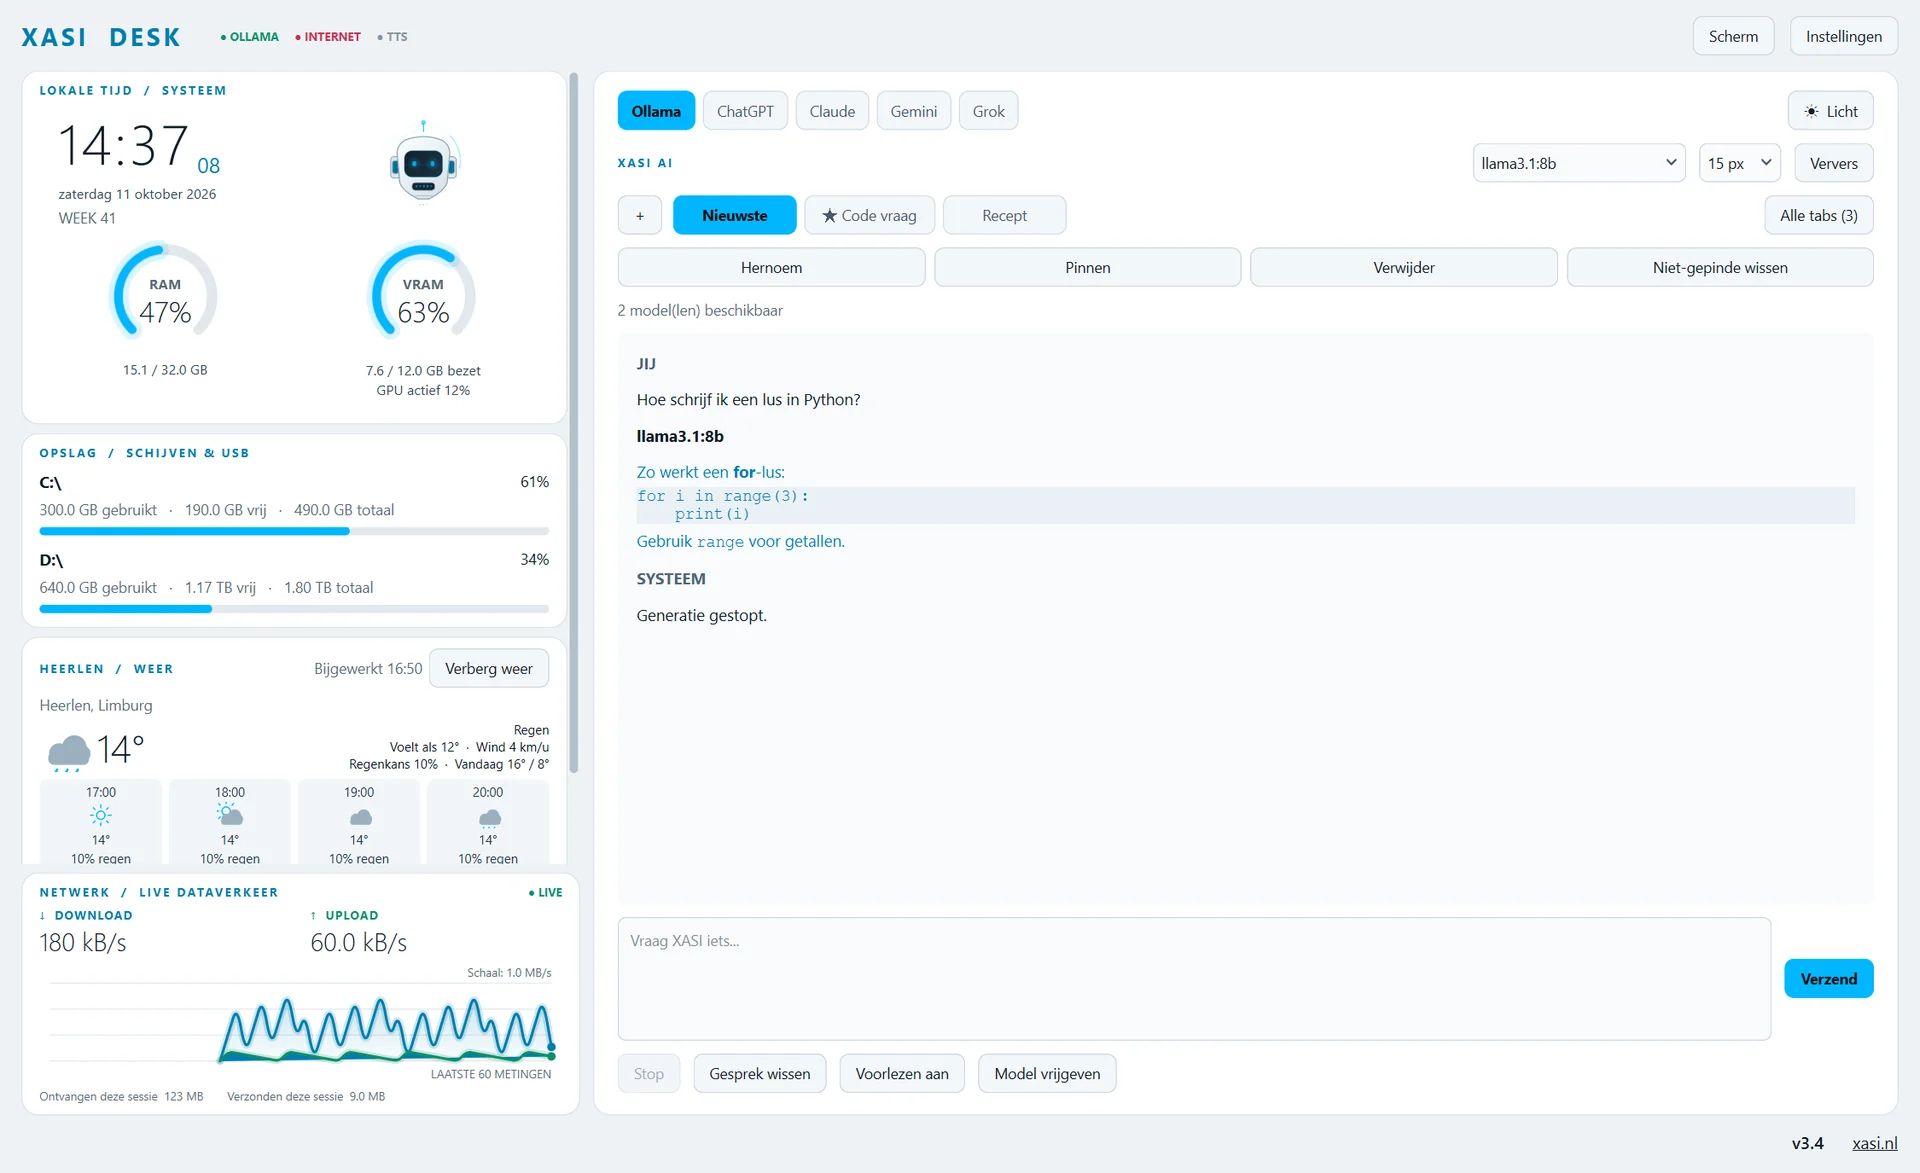Hide the weather with Verberg weer
The height and width of the screenshot is (1173, 1920).
pyautogui.click(x=489, y=668)
